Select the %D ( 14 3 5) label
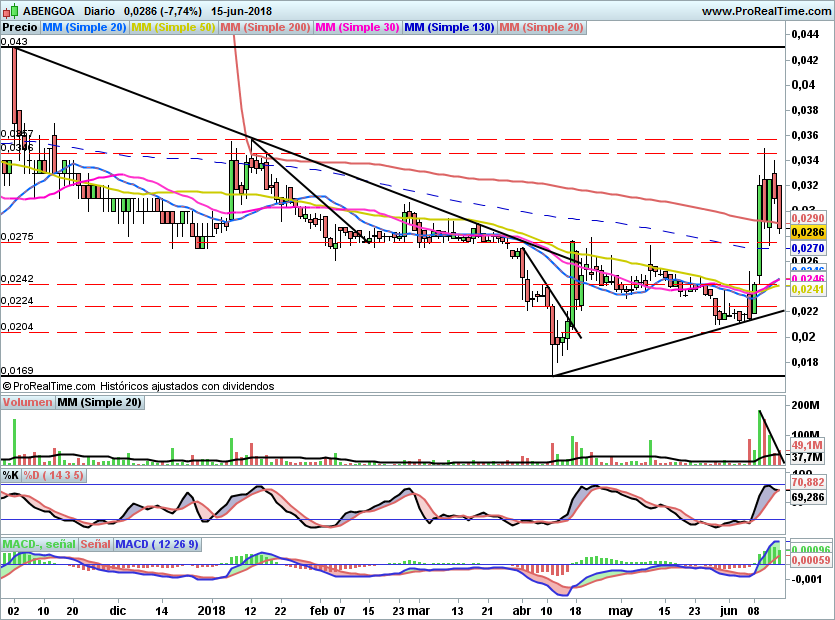Screen dimensions: 835x620 coord(53,475)
